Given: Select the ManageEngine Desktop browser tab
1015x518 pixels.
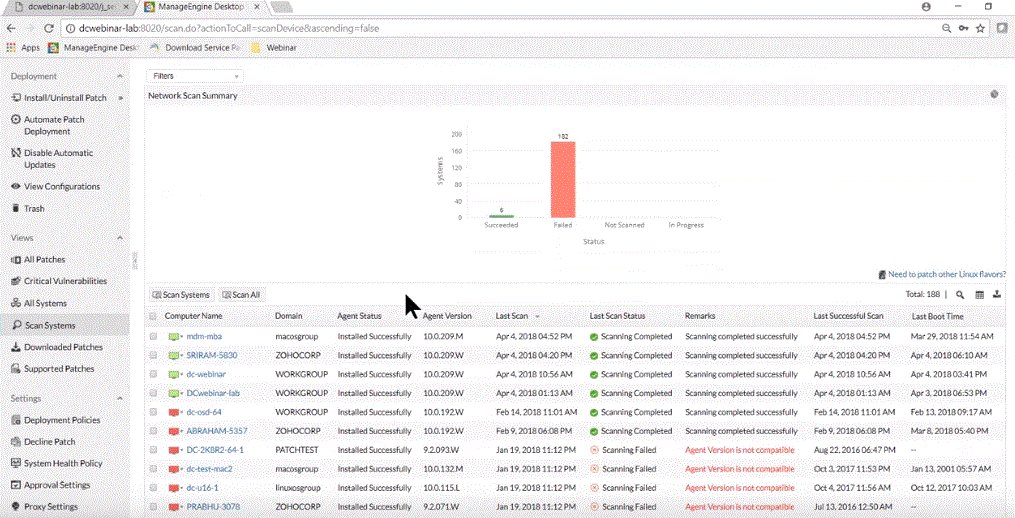Looking at the screenshot, I should [x=201, y=7].
